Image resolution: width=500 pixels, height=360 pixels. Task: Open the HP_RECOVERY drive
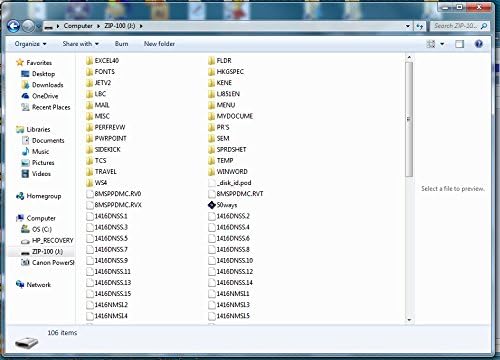click(52, 240)
